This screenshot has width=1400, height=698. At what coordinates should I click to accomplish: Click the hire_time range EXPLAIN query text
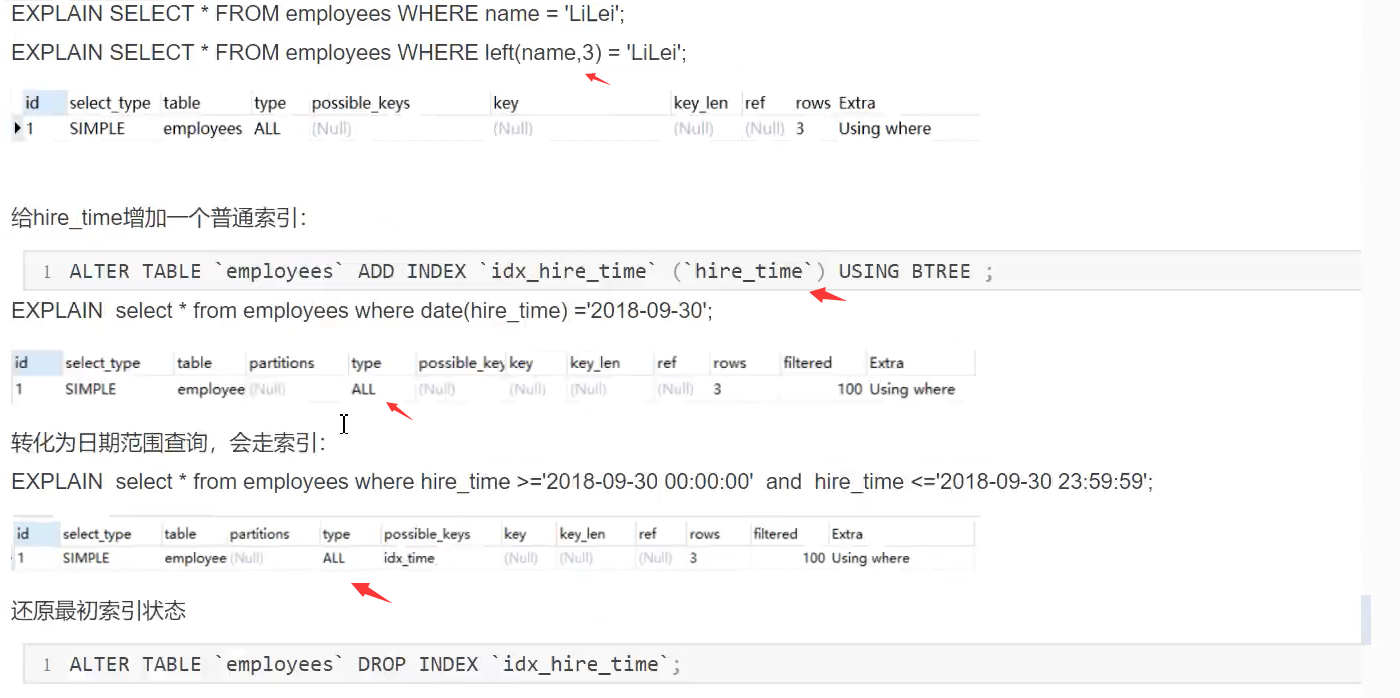pos(582,482)
